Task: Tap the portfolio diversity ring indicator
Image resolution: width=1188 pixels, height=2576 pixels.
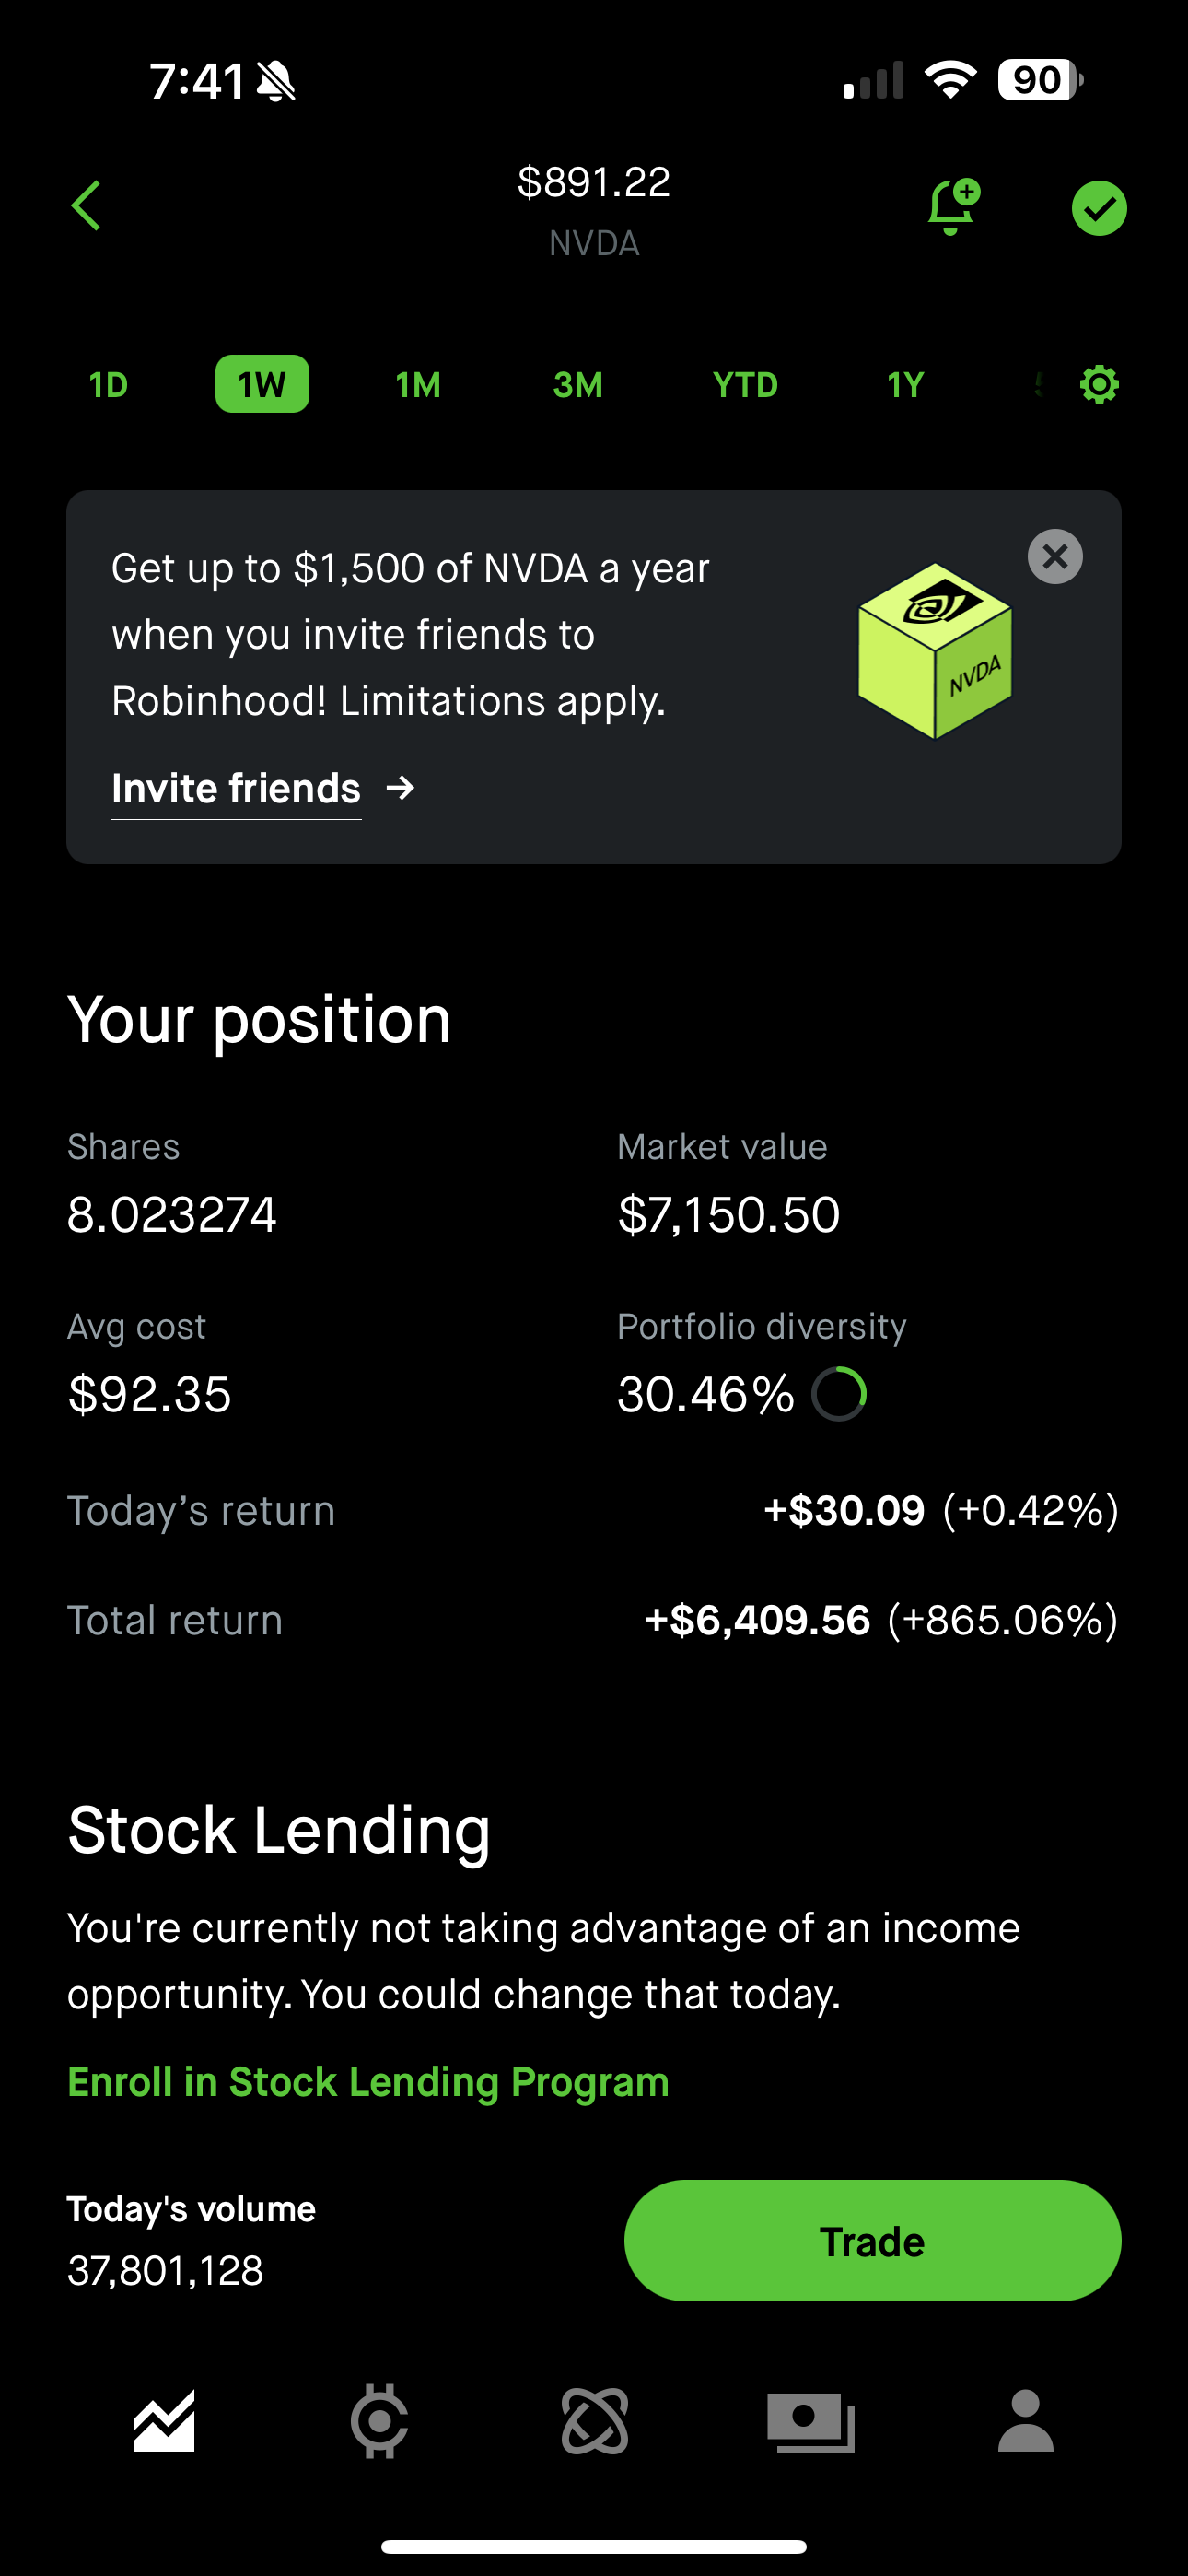Action: tap(839, 1394)
